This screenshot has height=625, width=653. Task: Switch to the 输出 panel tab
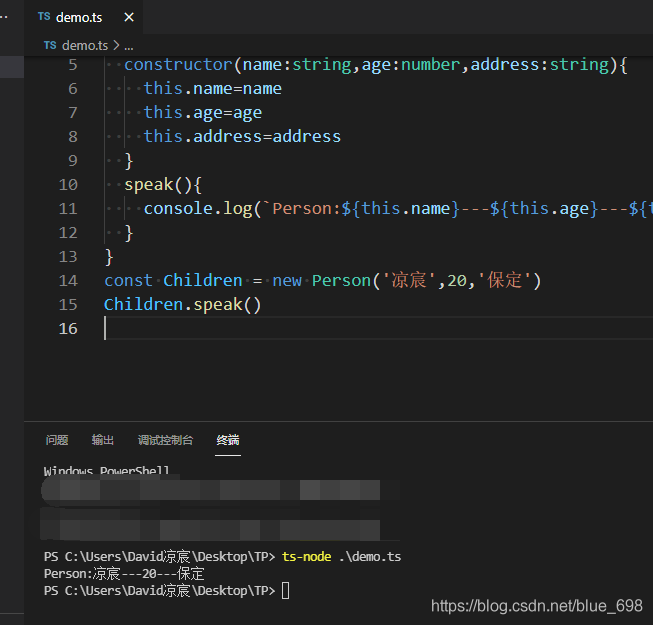(x=102, y=440)
